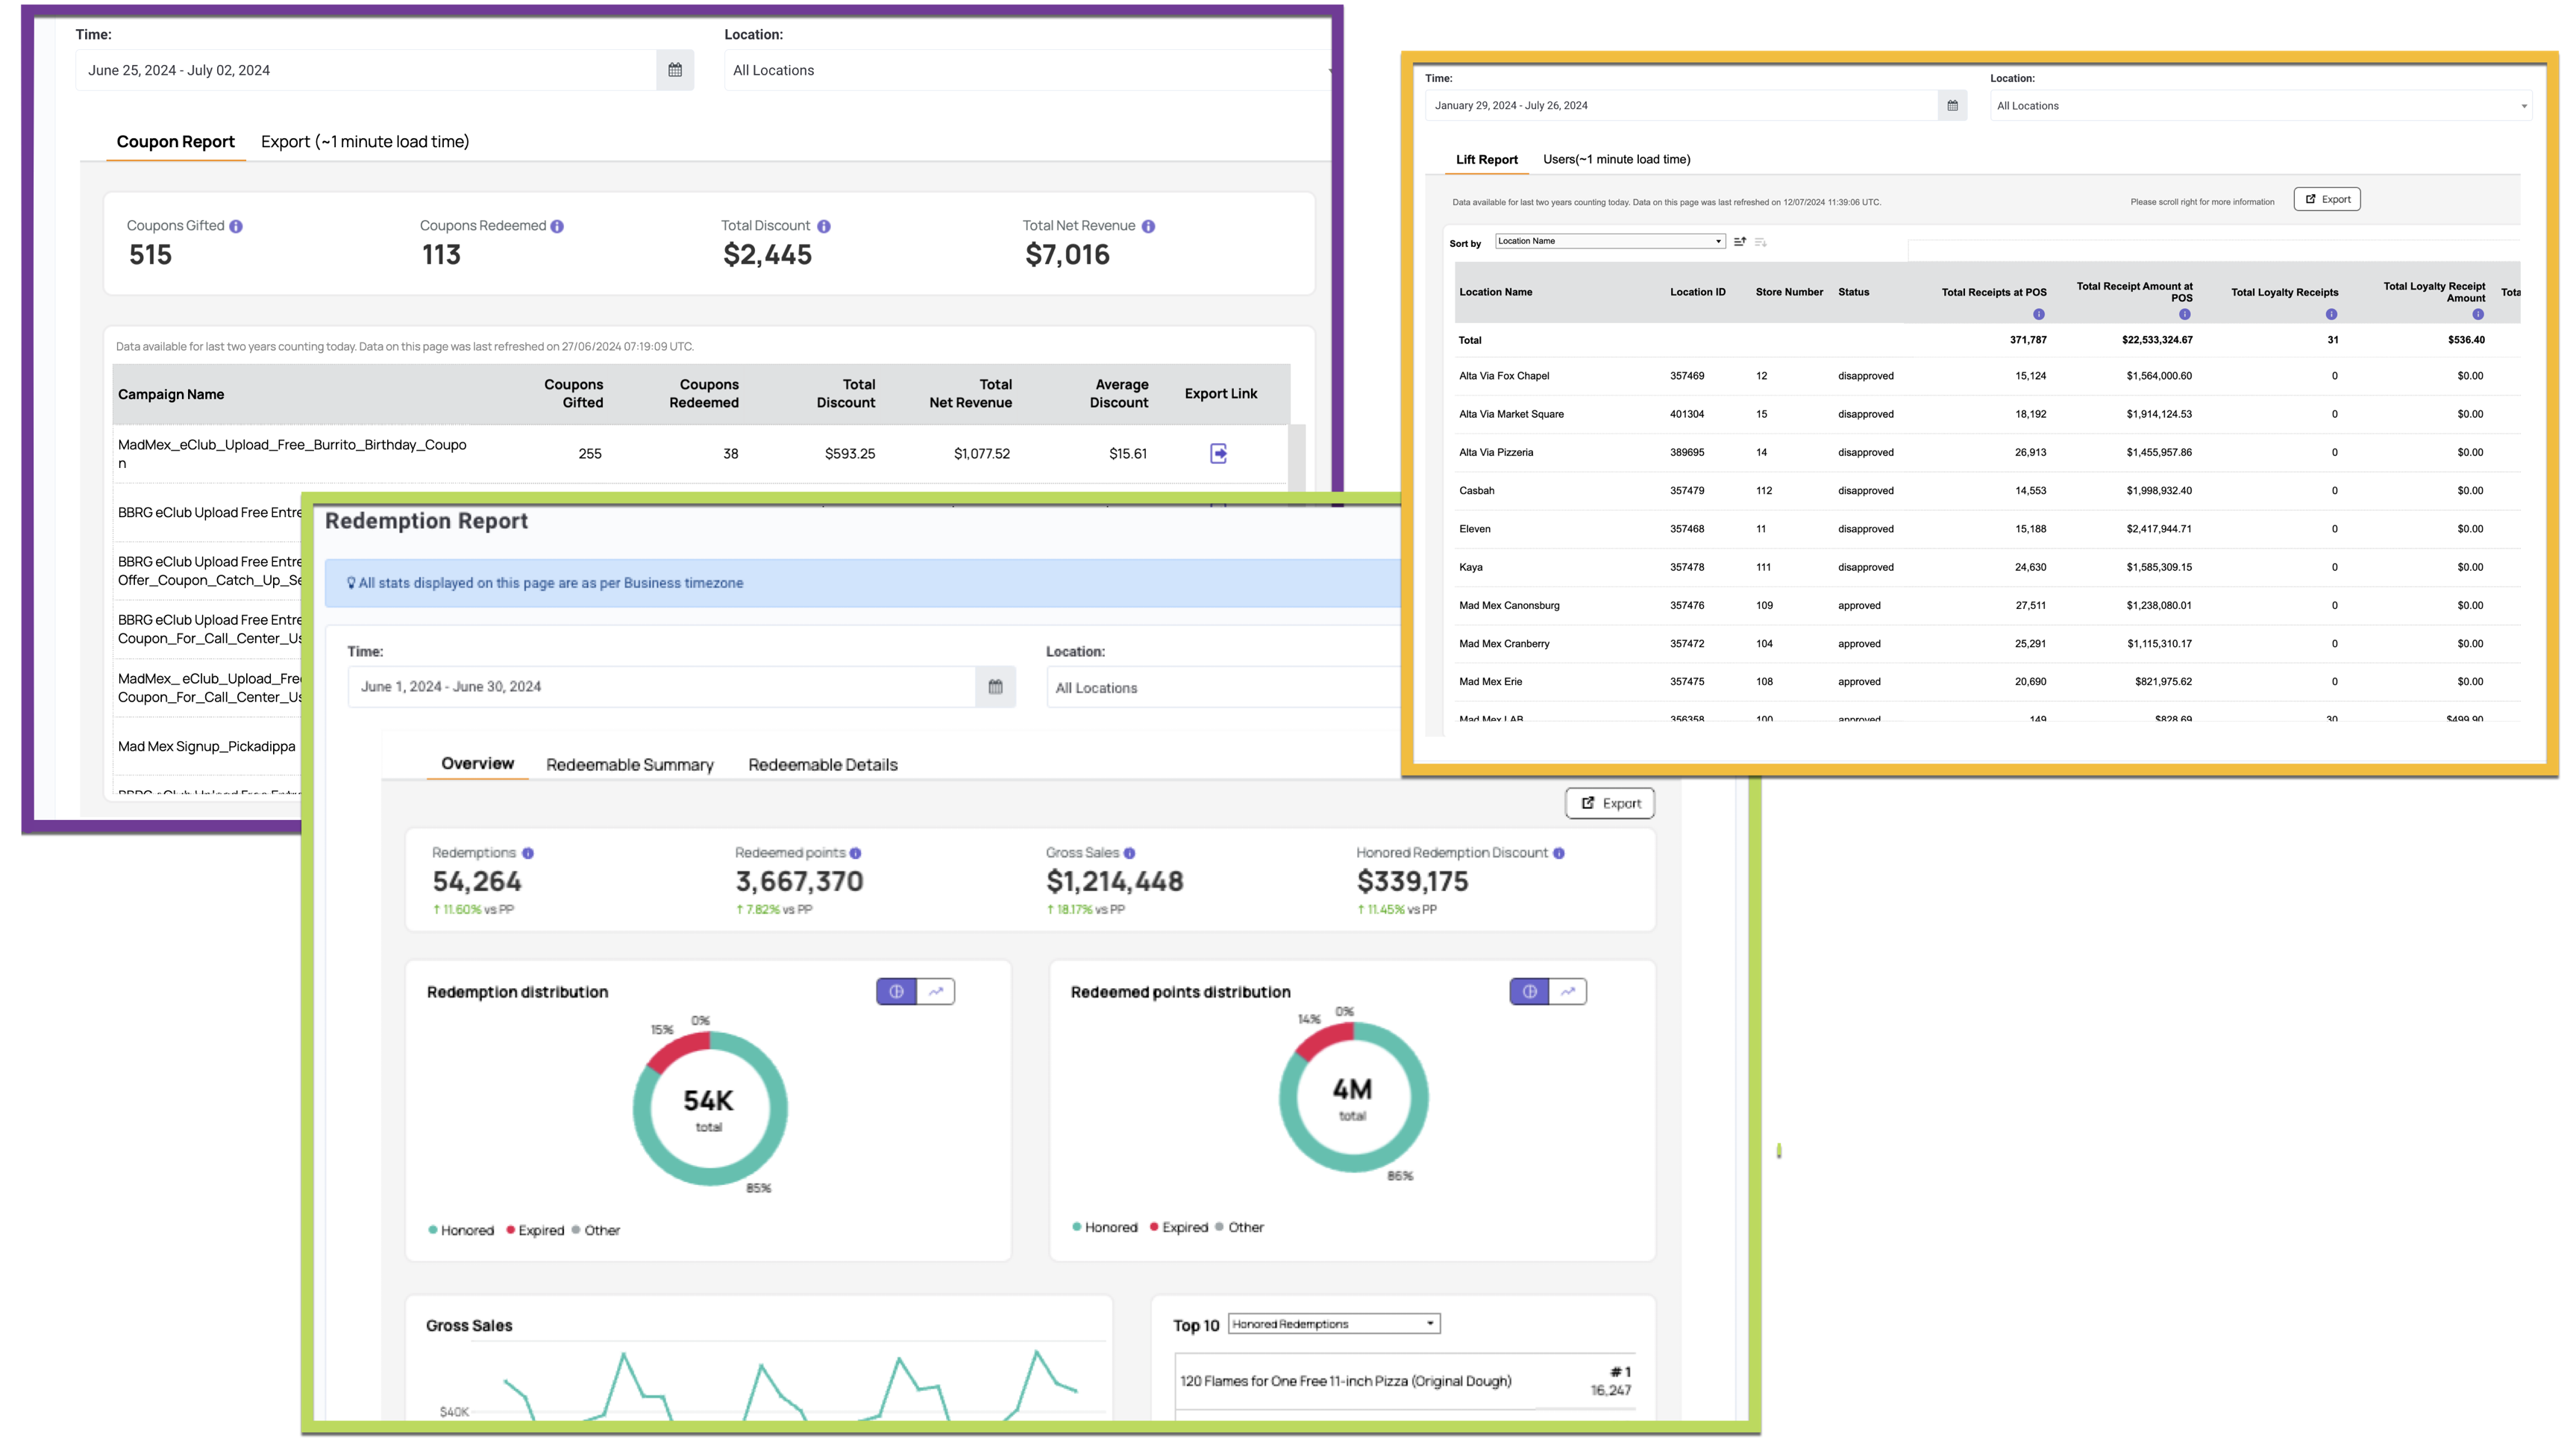This screenshot has width=2576, height=1444.
Task: Toggle Redeemed points distribution to trend view
Action: [1568, 992]
